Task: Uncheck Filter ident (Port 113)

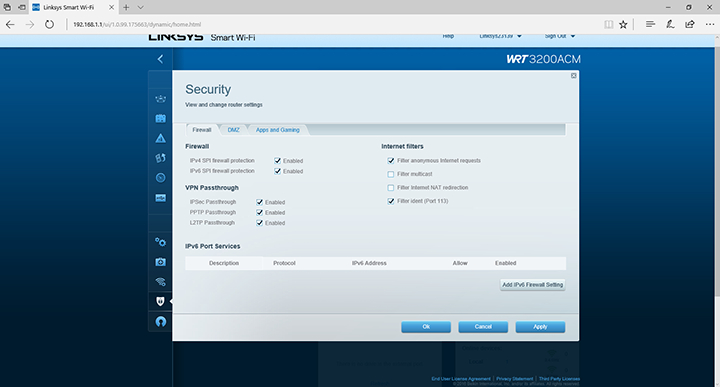Action: point(391,201)
